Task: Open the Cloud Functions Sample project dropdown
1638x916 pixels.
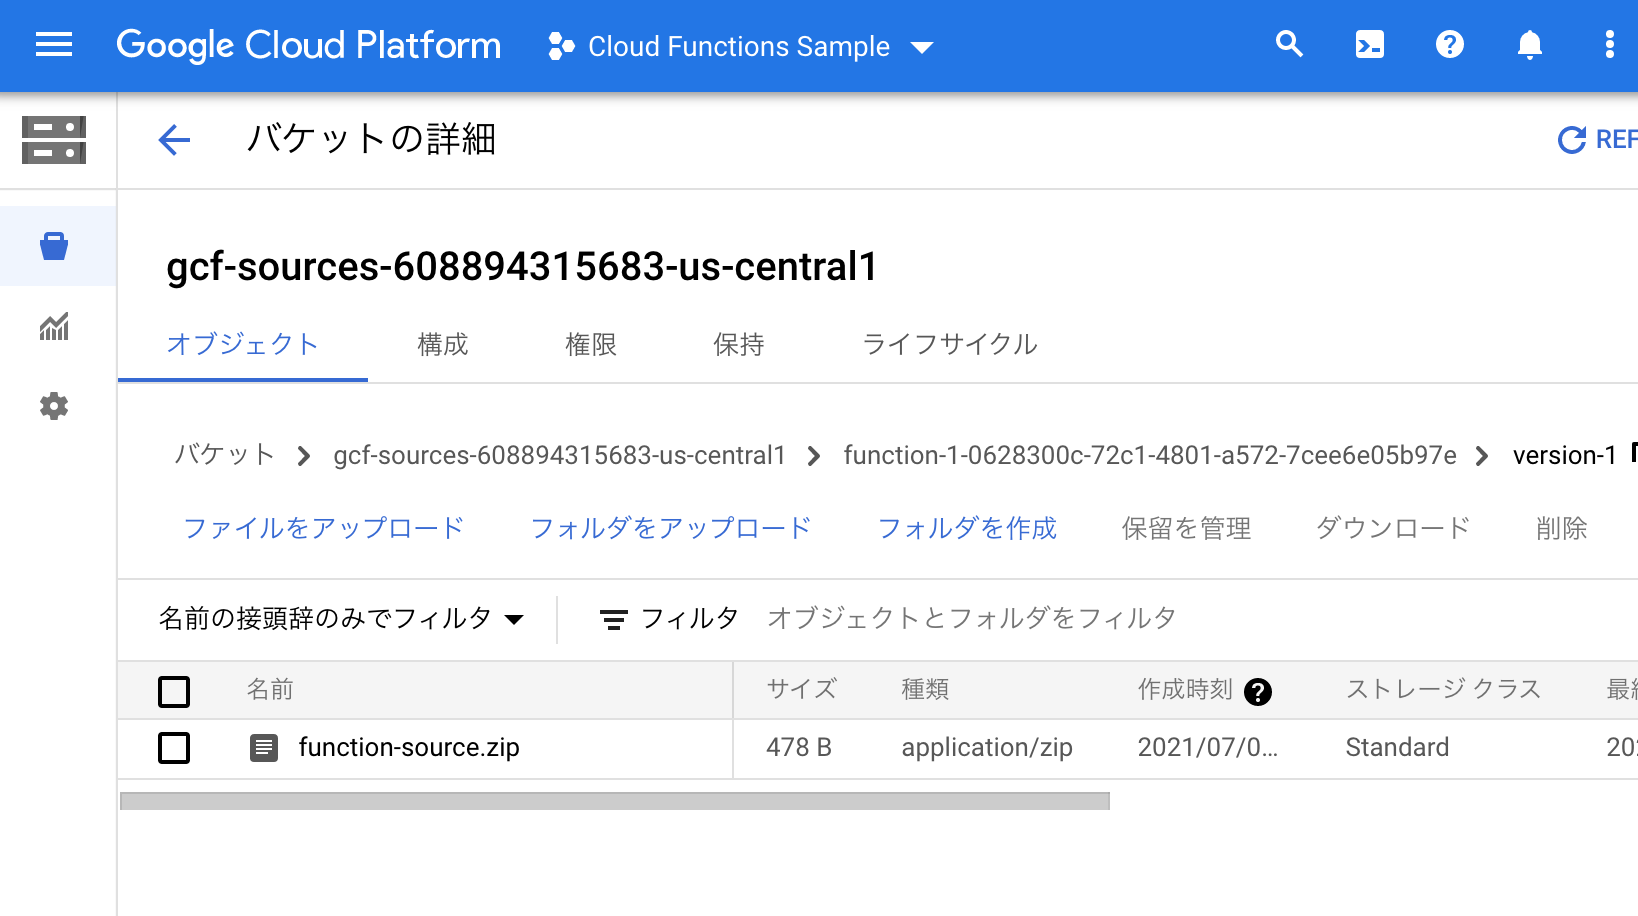Action: point(740,46)
